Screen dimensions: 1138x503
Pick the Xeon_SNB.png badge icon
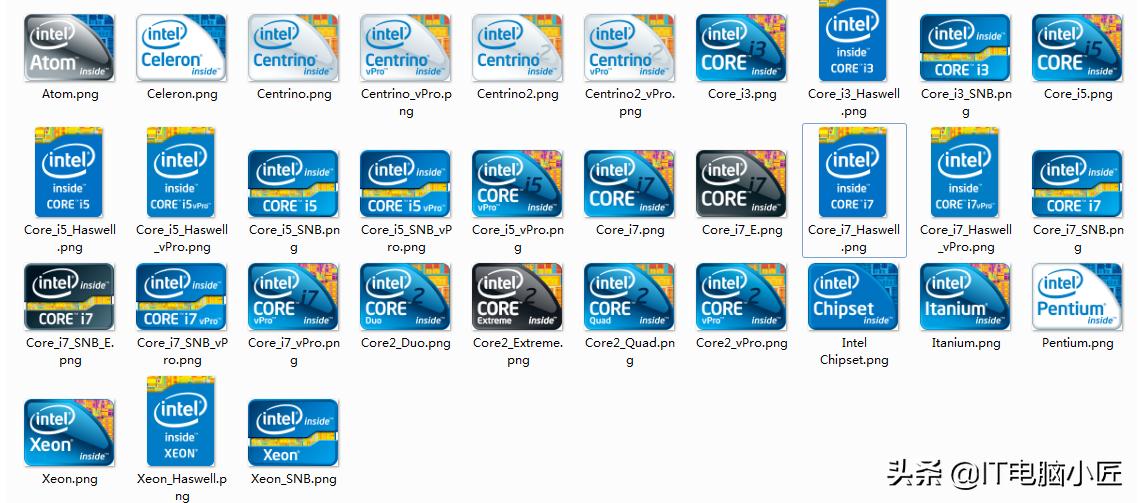[x=293, y=433]
